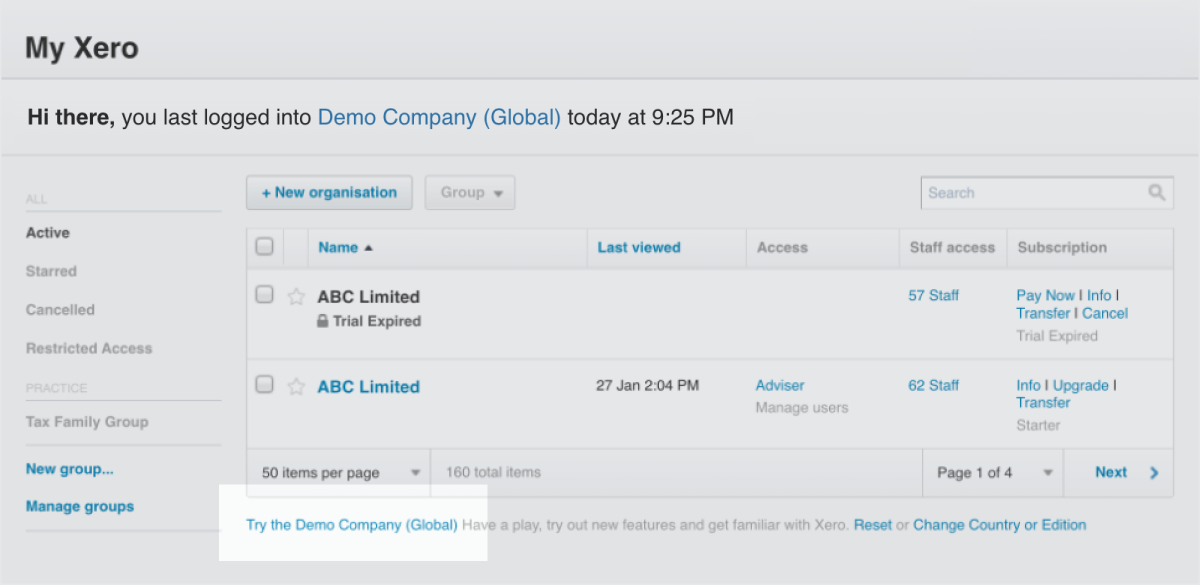Check the box for trial-expired ABC Limited
This screenshot has height=586, width=1201.
coord(264,295)
